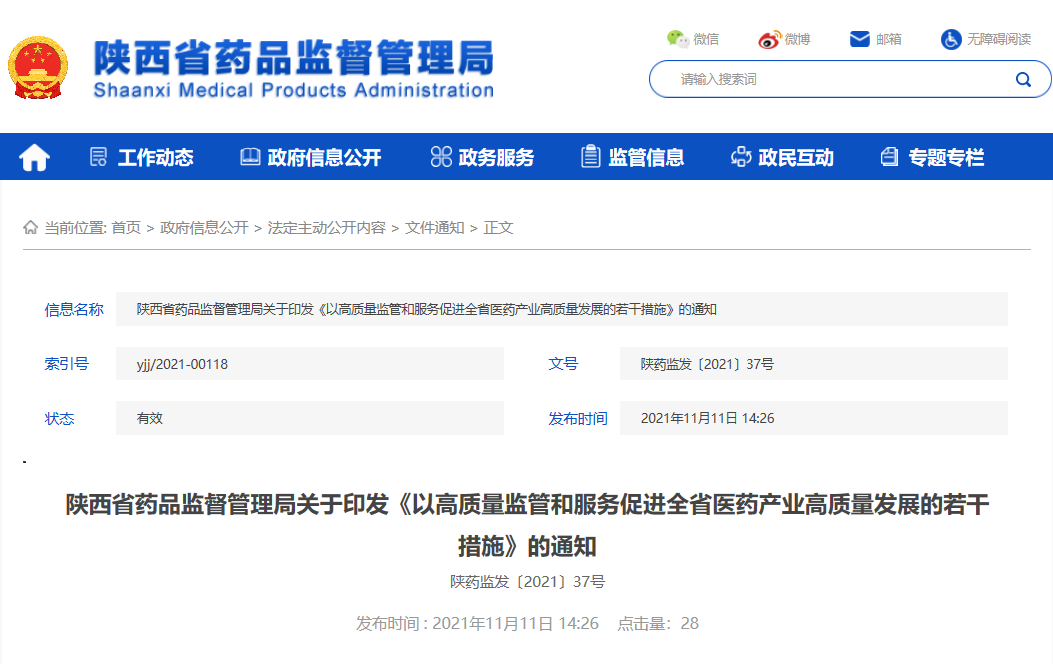Click the bold article headline

(527, 526)
